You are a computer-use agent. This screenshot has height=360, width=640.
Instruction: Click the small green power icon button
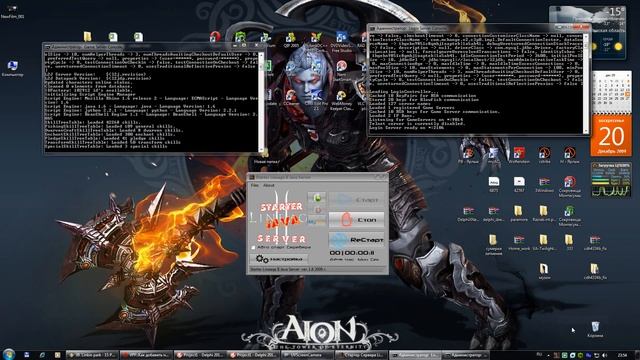point(317,198)
